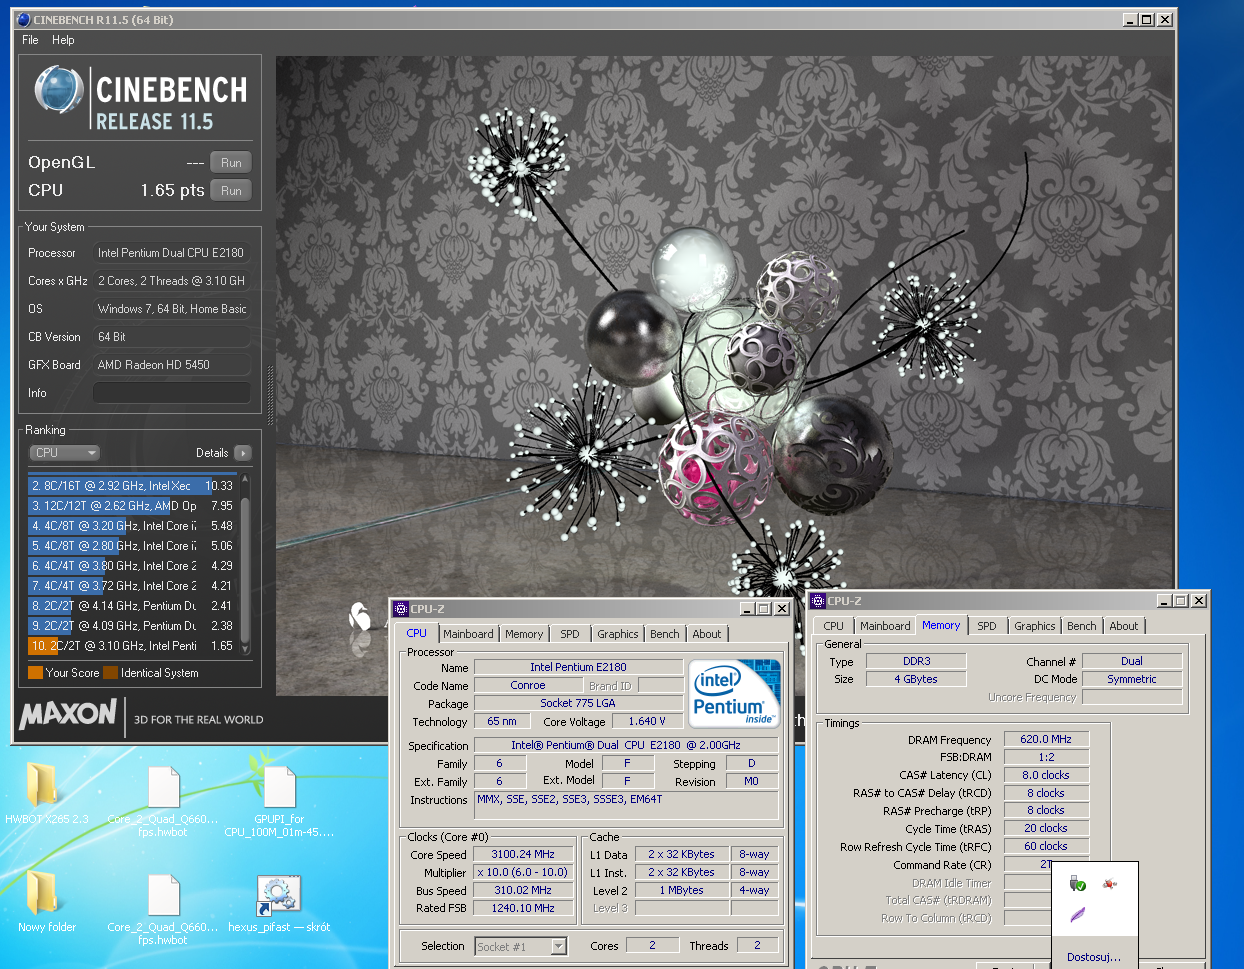
Task: Click the orange Your Score legend swatch
Action: (35, 673)
